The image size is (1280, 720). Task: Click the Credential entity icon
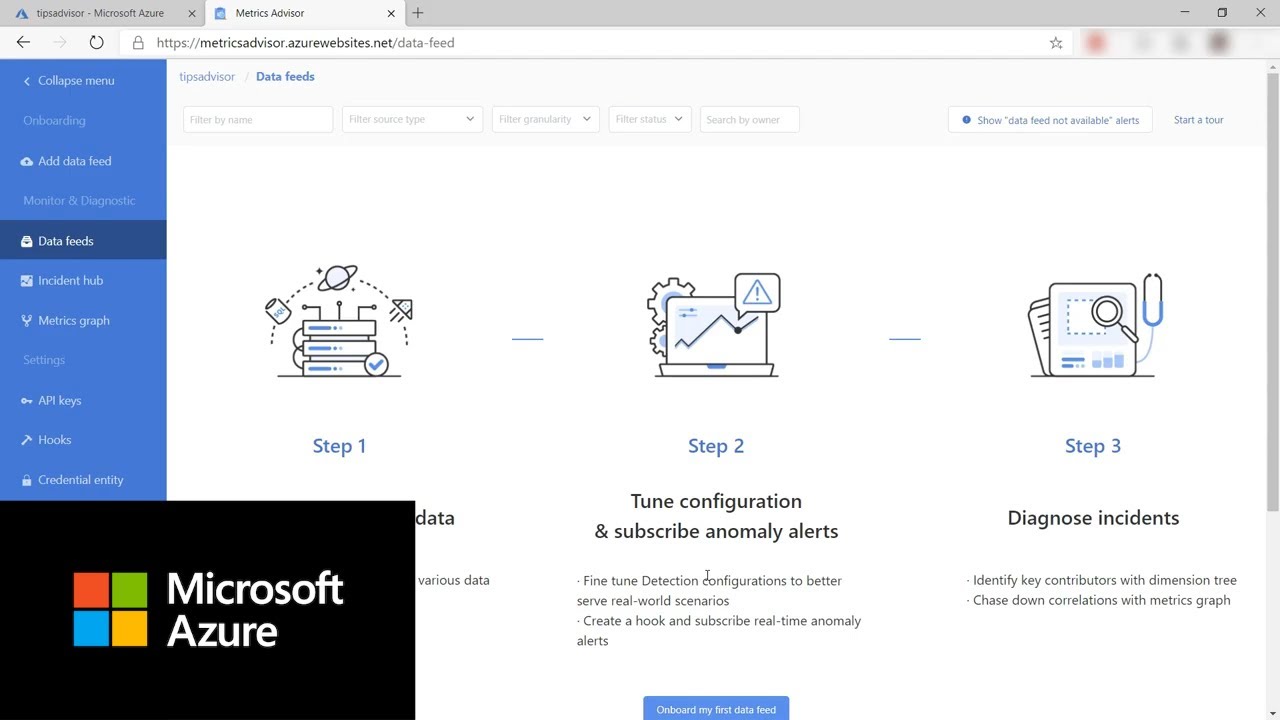pyautogui.click(x=27, y=480)
